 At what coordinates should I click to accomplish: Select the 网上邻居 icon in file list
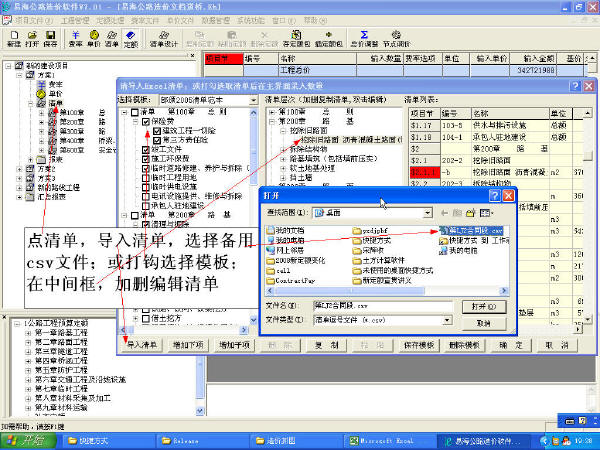[x=271, y=250]
